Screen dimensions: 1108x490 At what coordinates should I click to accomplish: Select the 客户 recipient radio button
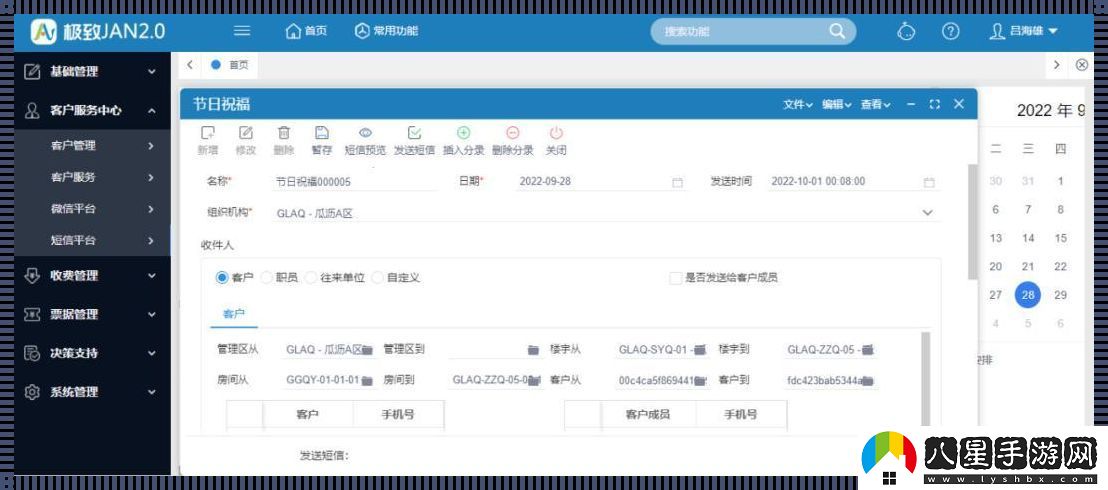pyautogui.click(x=222, y=278)
